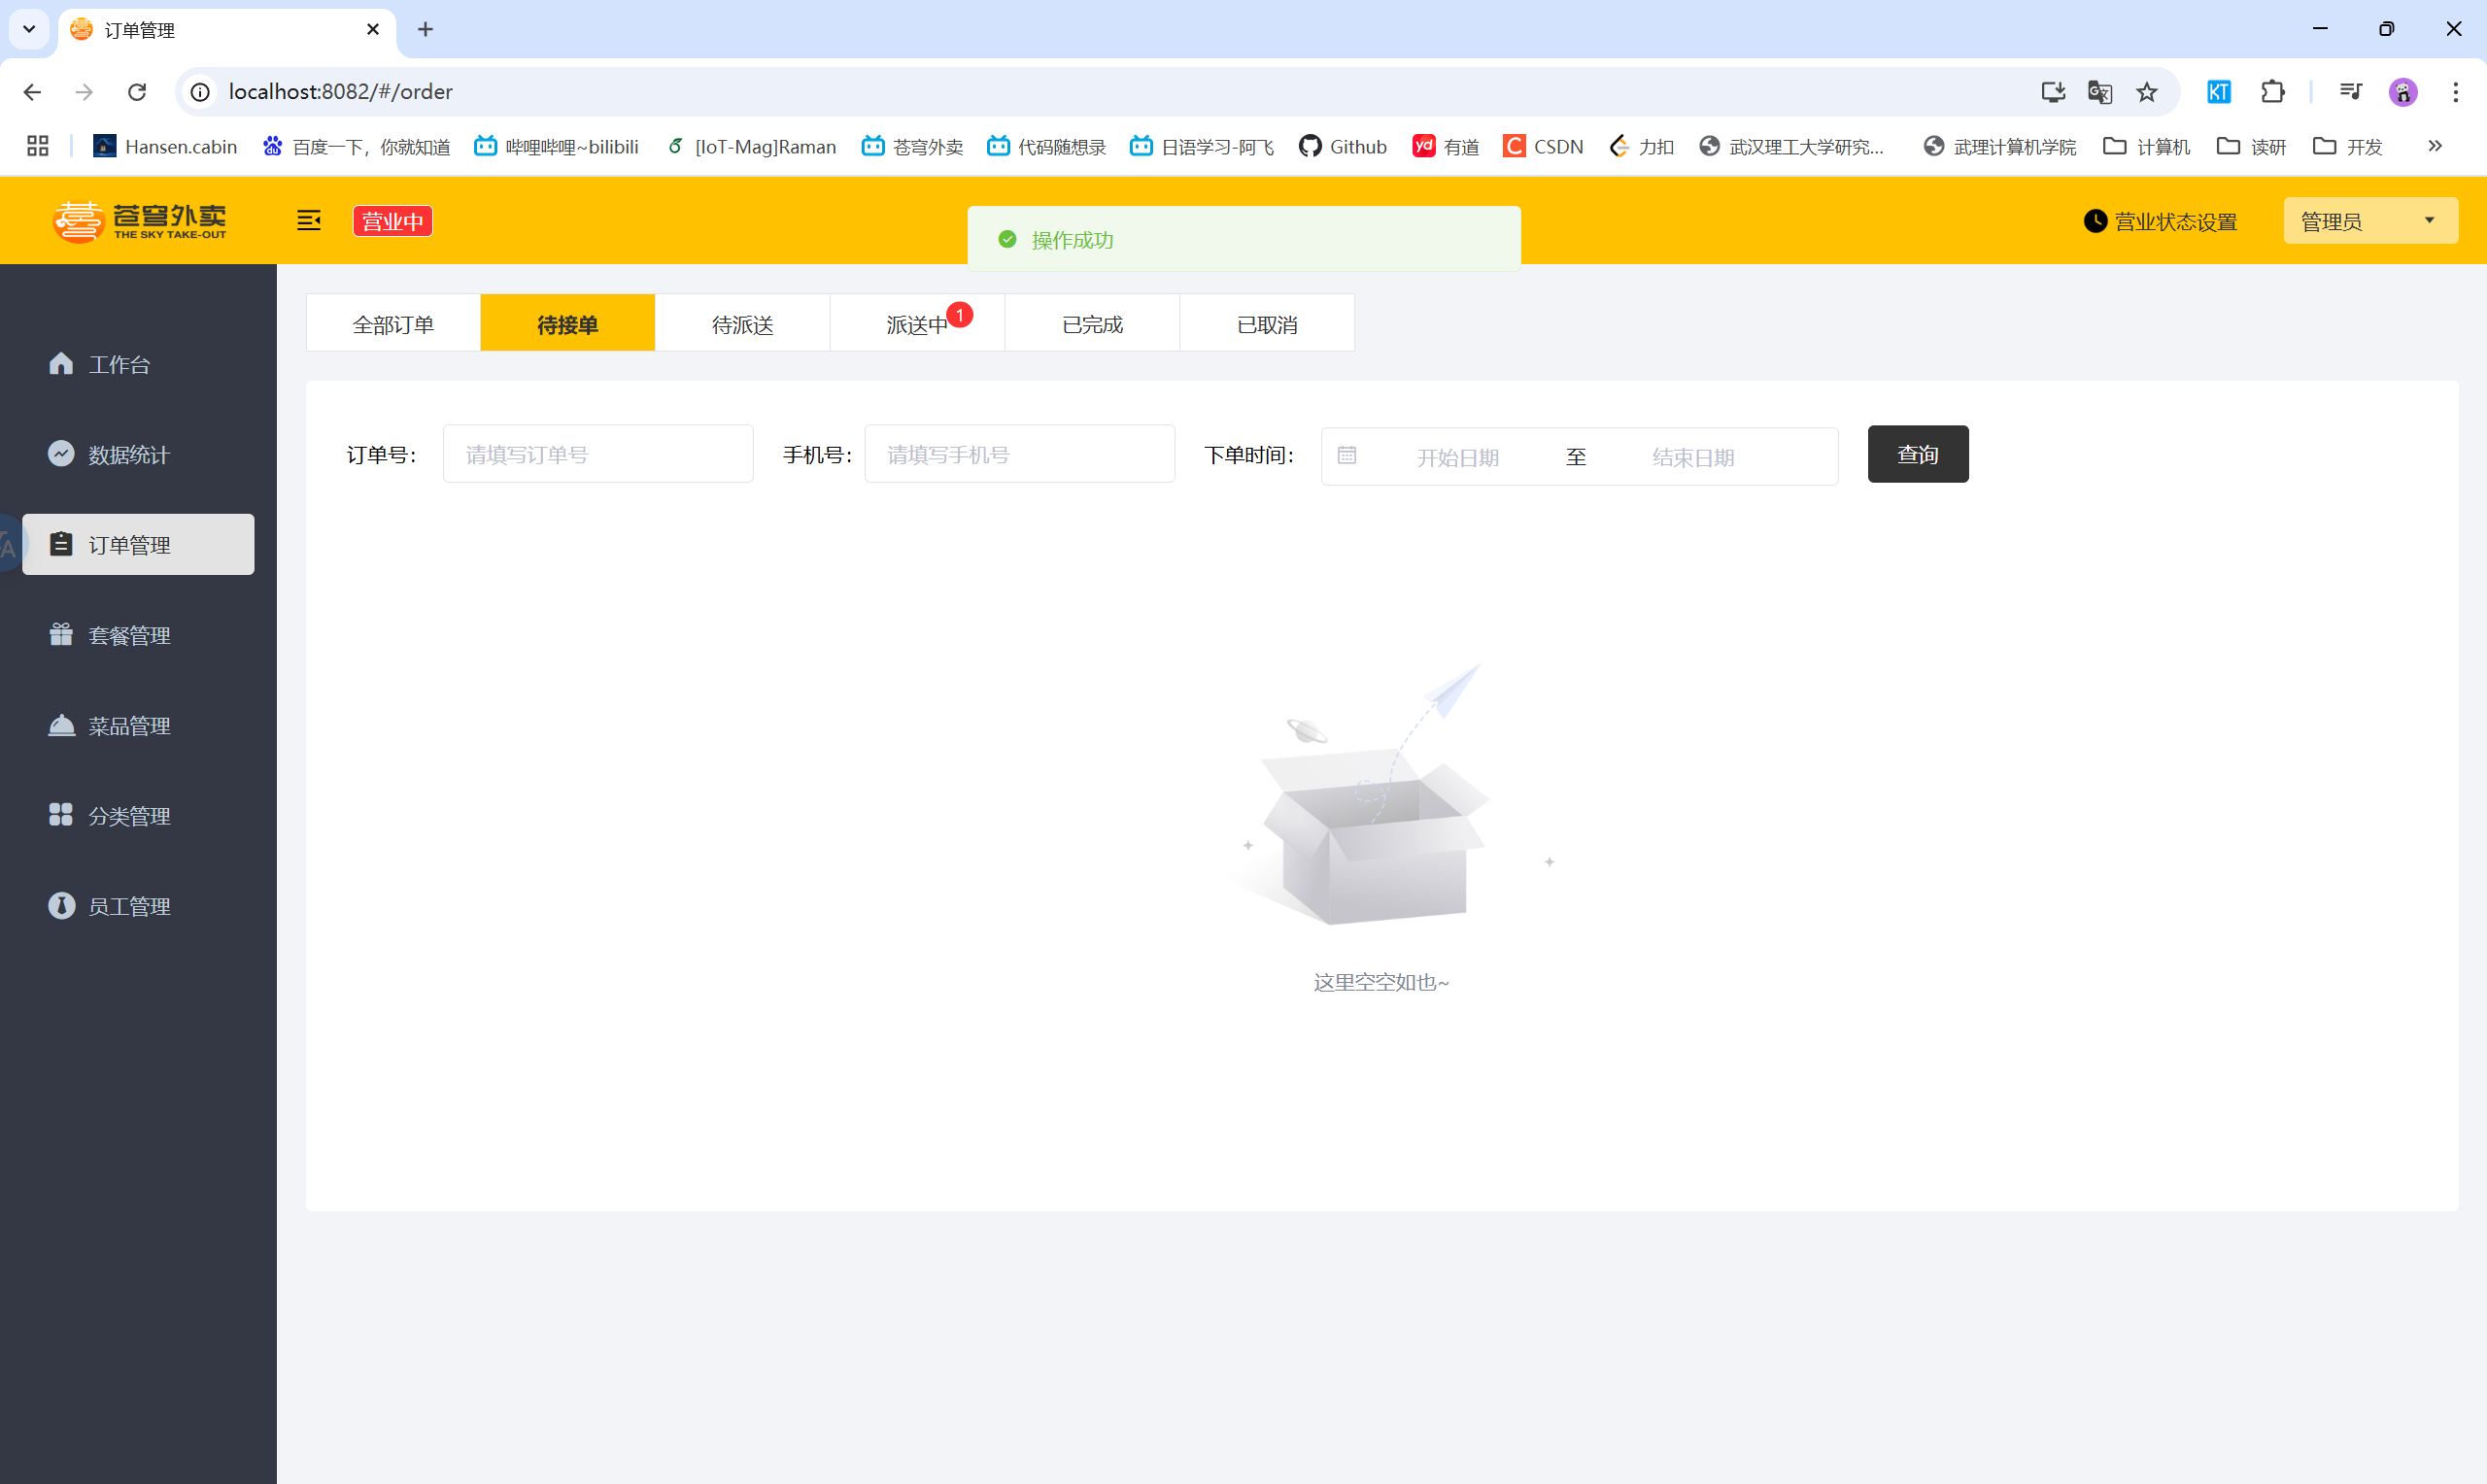Image resolution: width=2487 pixels, height=1484 pixels.
Task: Switch to the 派送中 tab
Action: point(917,324)
